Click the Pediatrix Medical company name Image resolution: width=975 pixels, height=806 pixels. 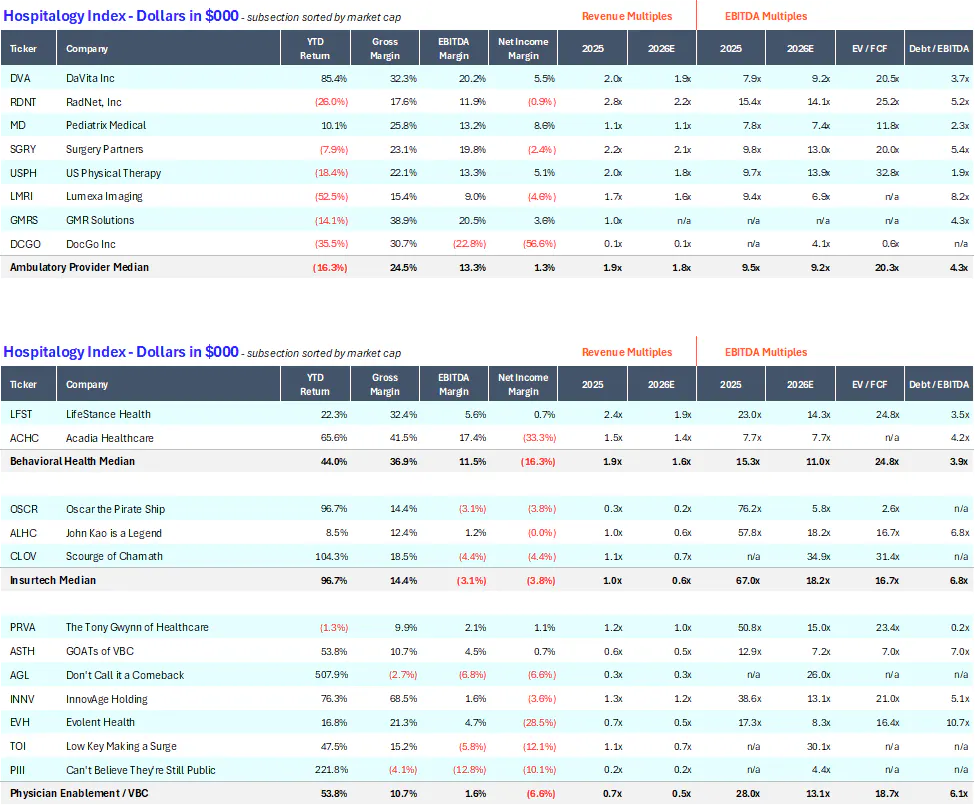[x=106, y=126]
